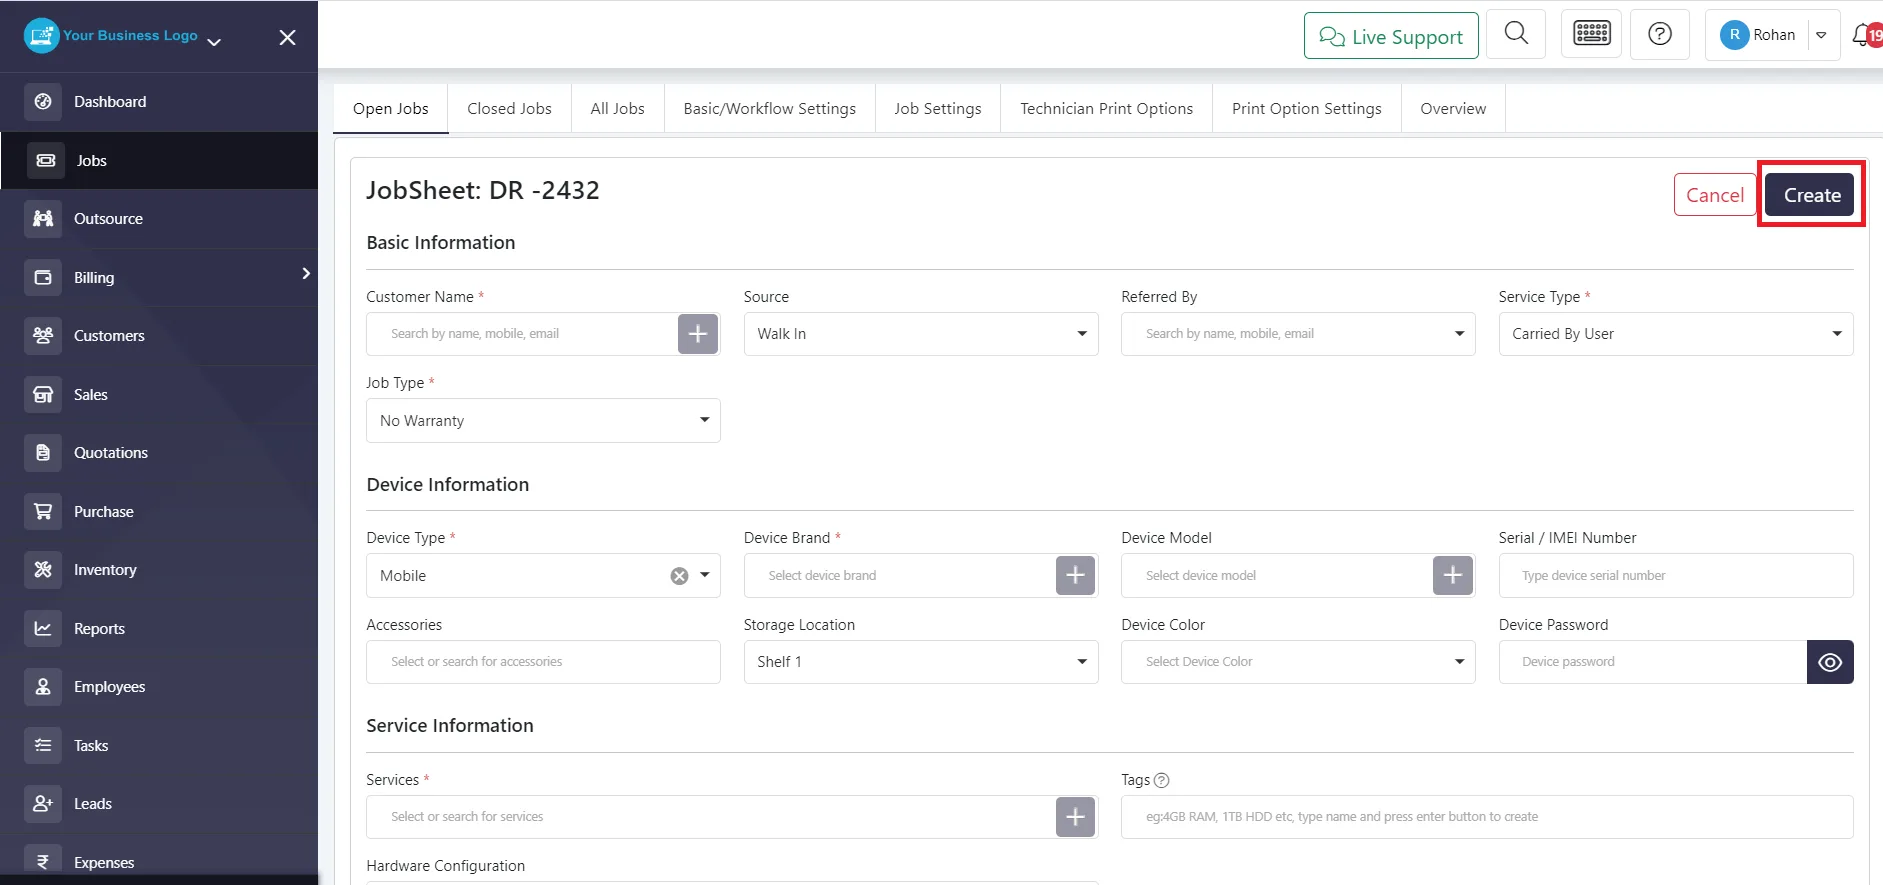Click the Purchase cart icon
The height and width of the screenshot is (885, 1883).
43,511
